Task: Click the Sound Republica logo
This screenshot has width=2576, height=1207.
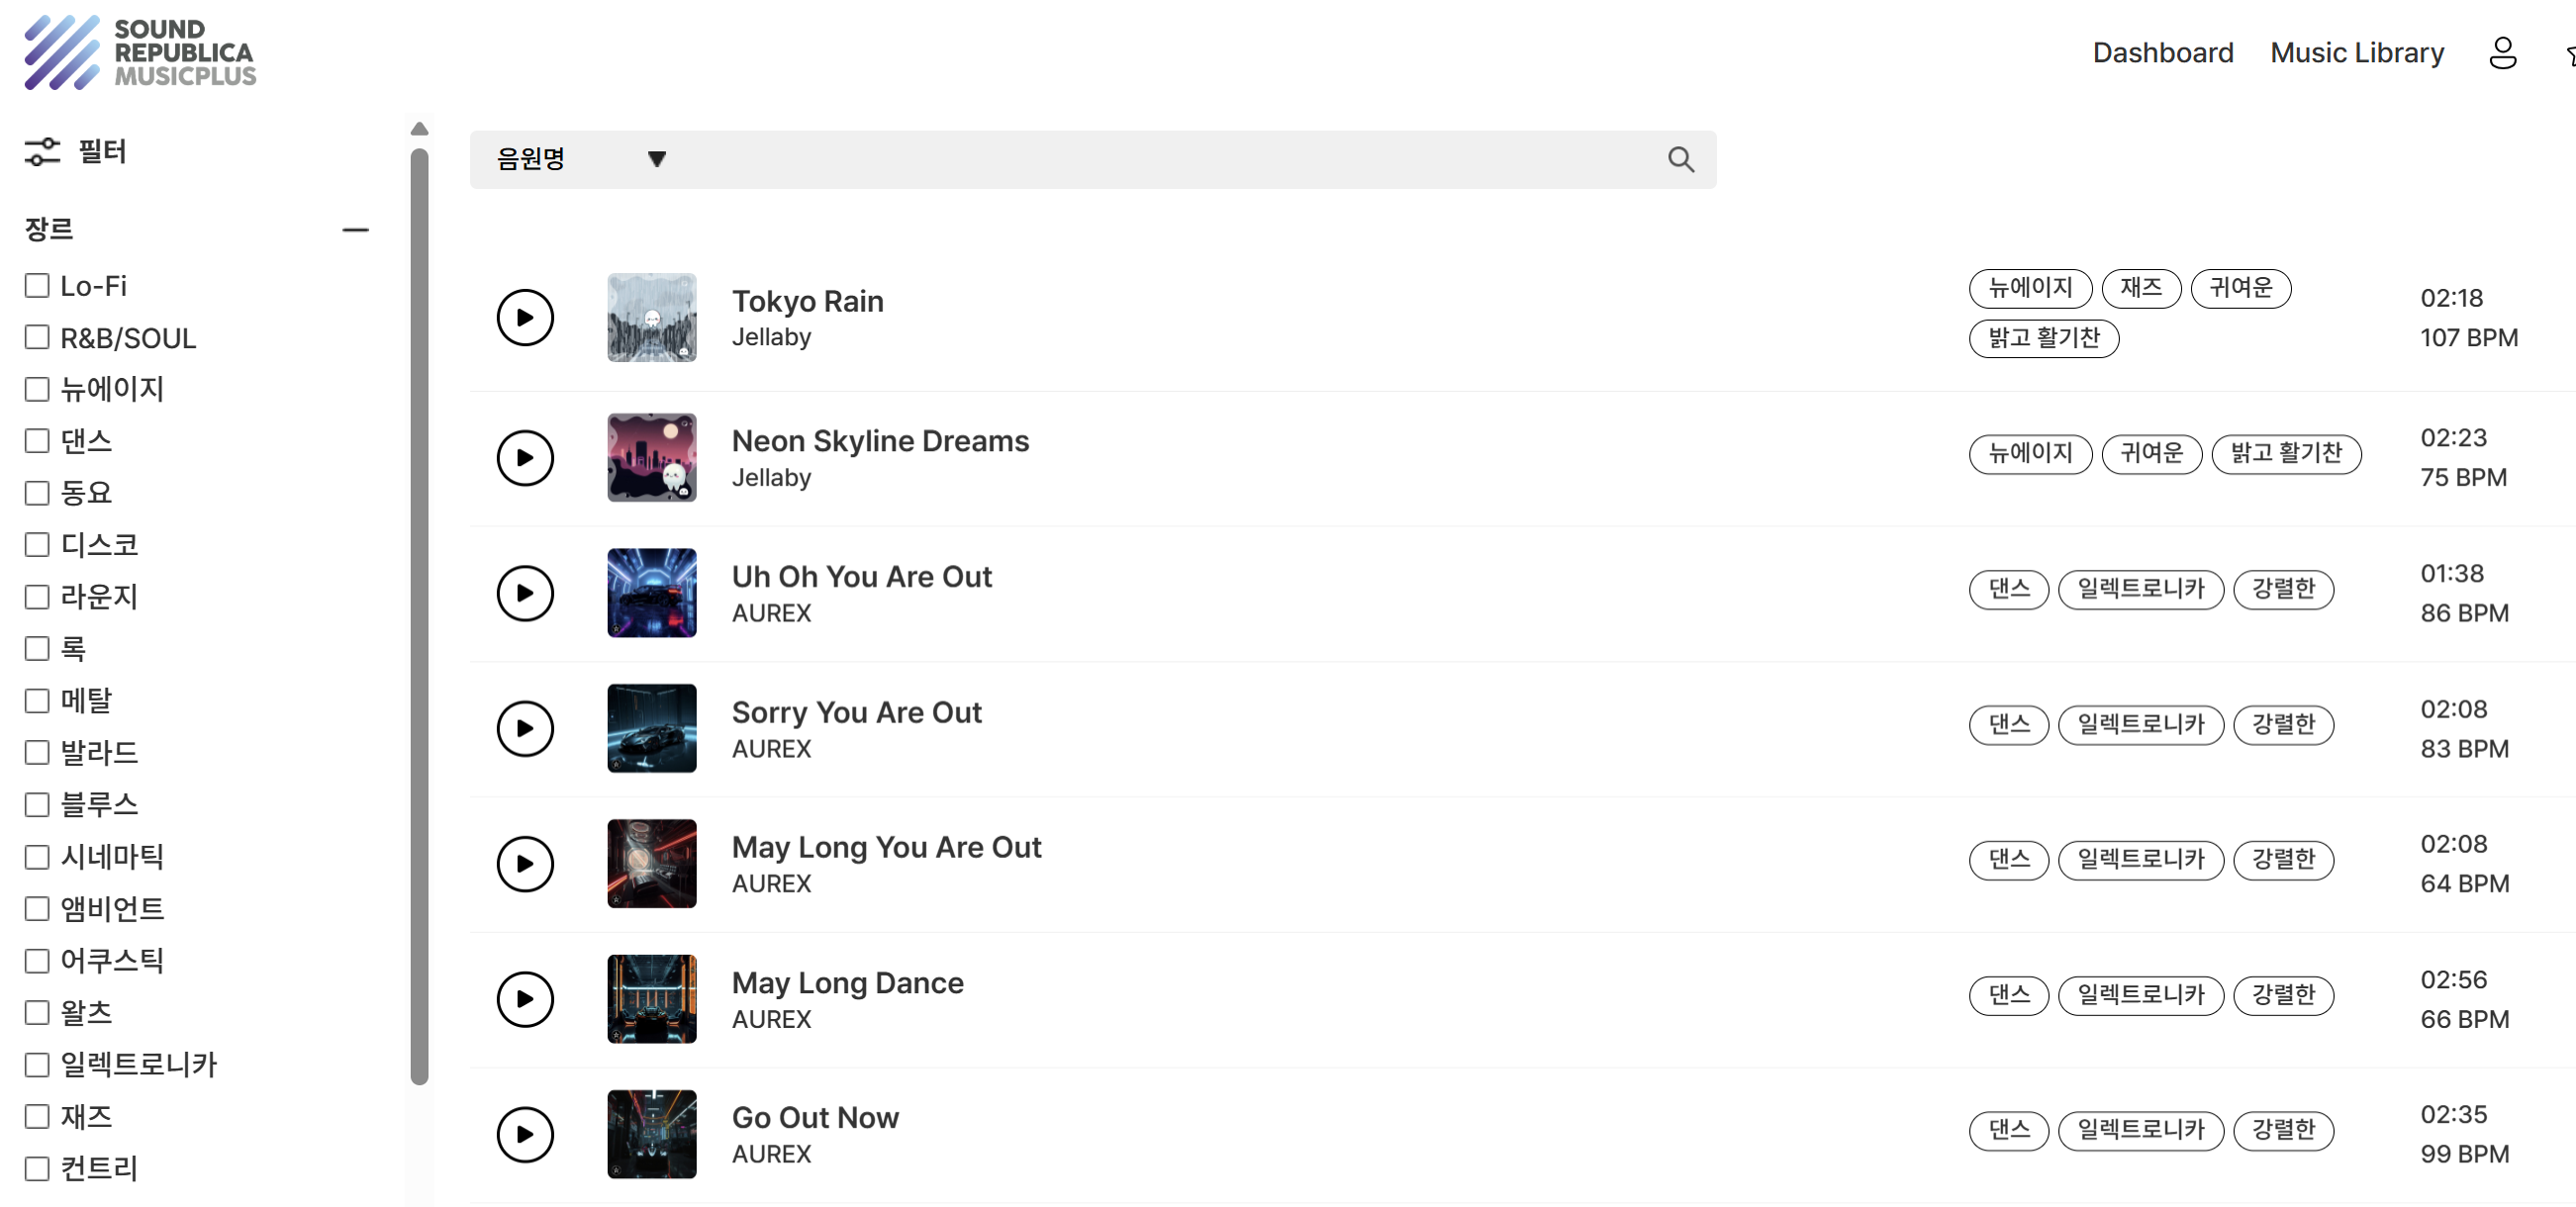Action: pyautogui.click(x=140, y=52)
